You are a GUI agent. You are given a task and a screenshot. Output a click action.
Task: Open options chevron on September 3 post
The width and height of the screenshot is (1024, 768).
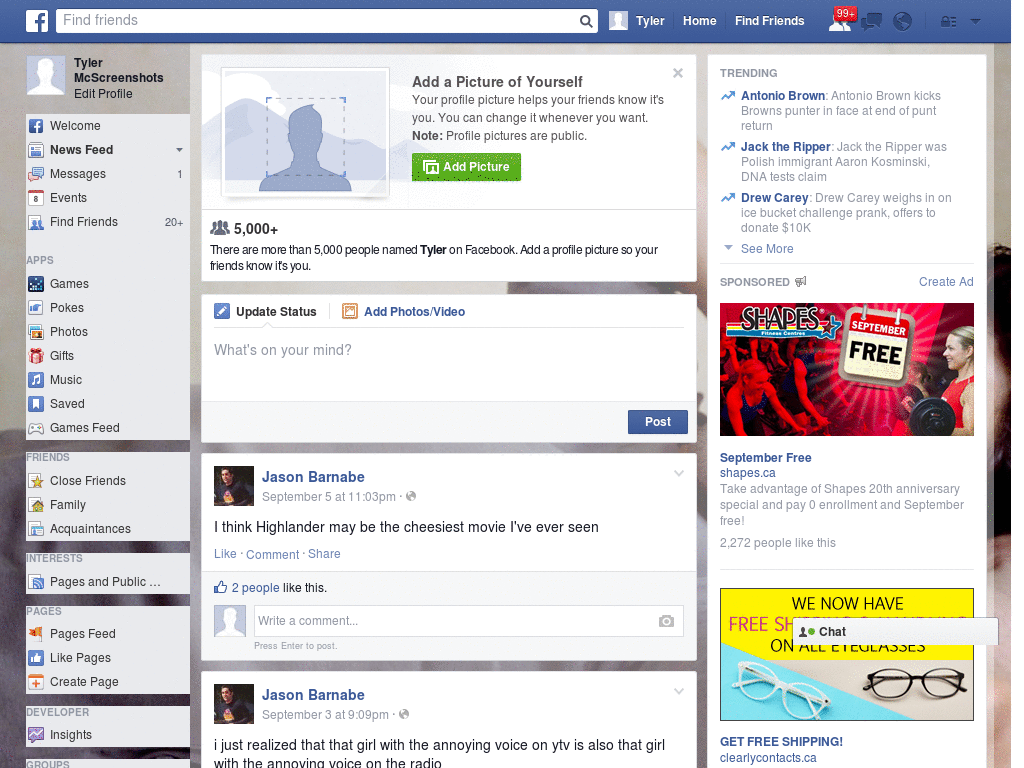click(679, 691)
